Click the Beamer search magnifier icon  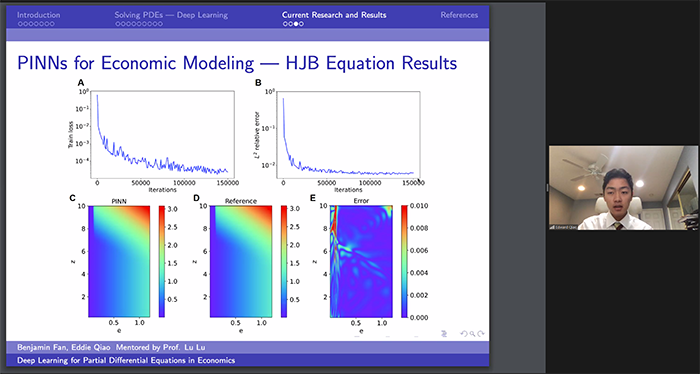click(x=472, y=333)
